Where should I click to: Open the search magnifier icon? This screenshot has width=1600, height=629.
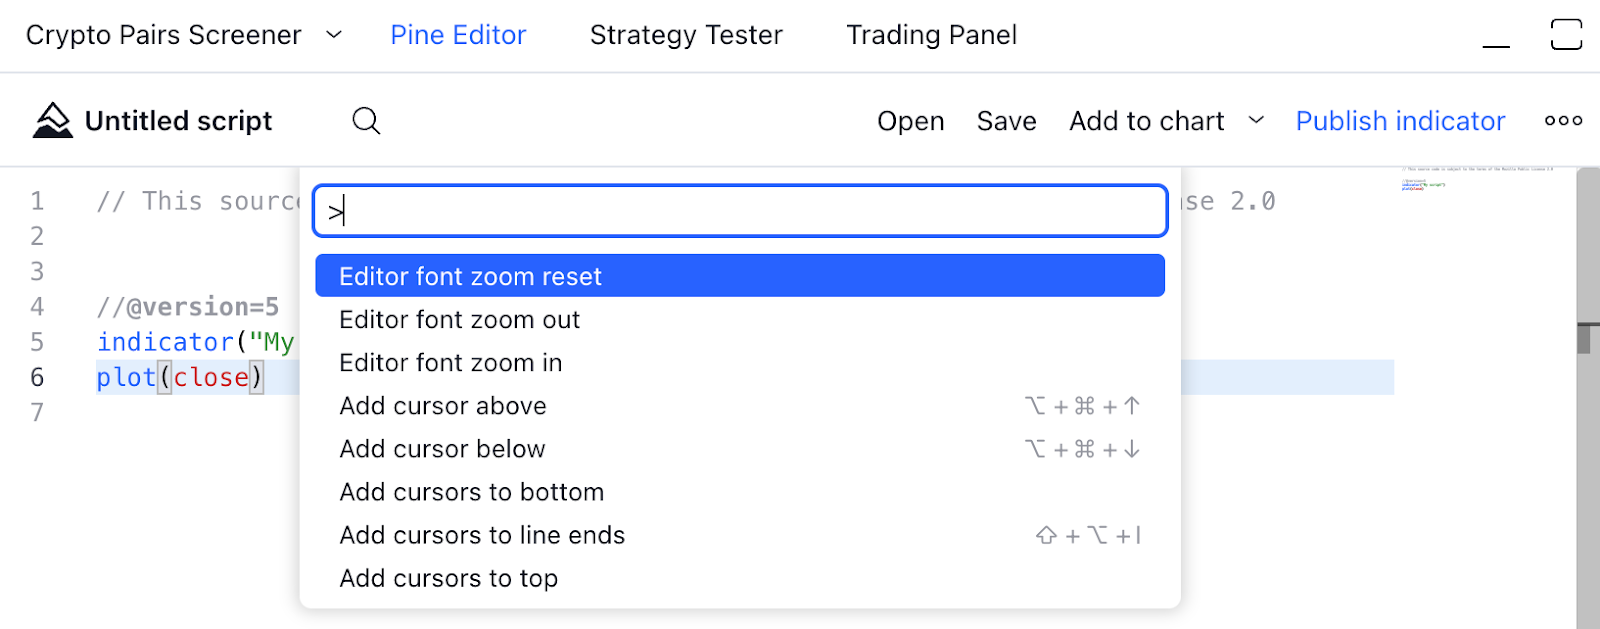pyautogui.click(x=366, y=121)
